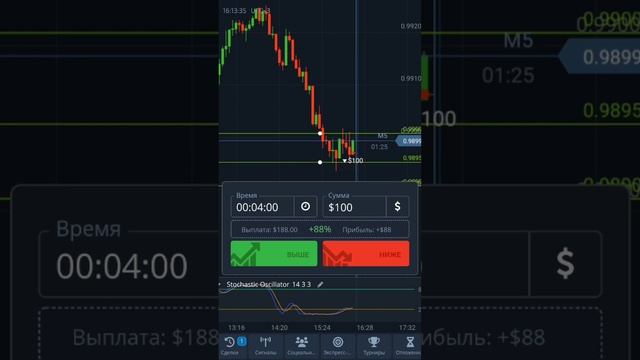Image resolution: width=640 pixels, height=360 pixels.
Task: Edit the $100 amount field
Action: [x=354, y=207]
